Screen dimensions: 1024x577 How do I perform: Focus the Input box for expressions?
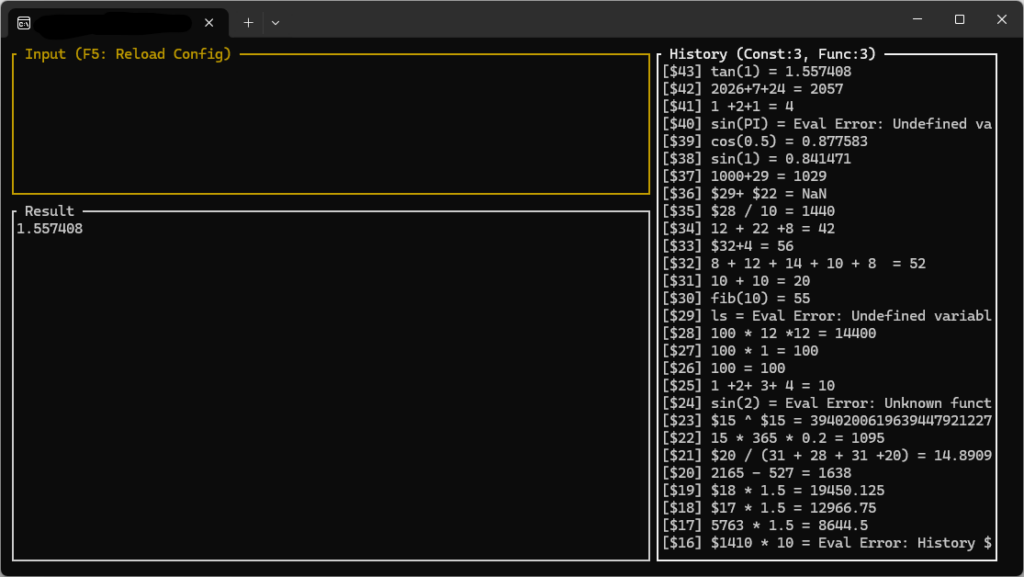(x=331, y=124)
